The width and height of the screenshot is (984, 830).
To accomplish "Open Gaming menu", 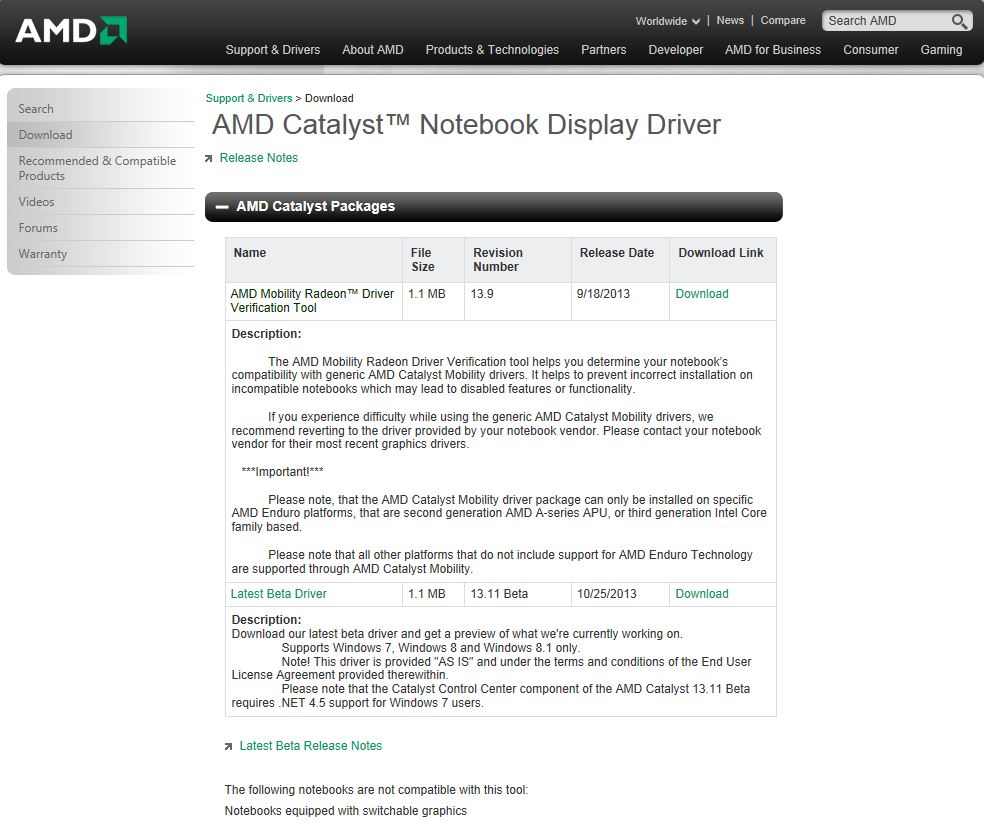I will coord(941,50).
